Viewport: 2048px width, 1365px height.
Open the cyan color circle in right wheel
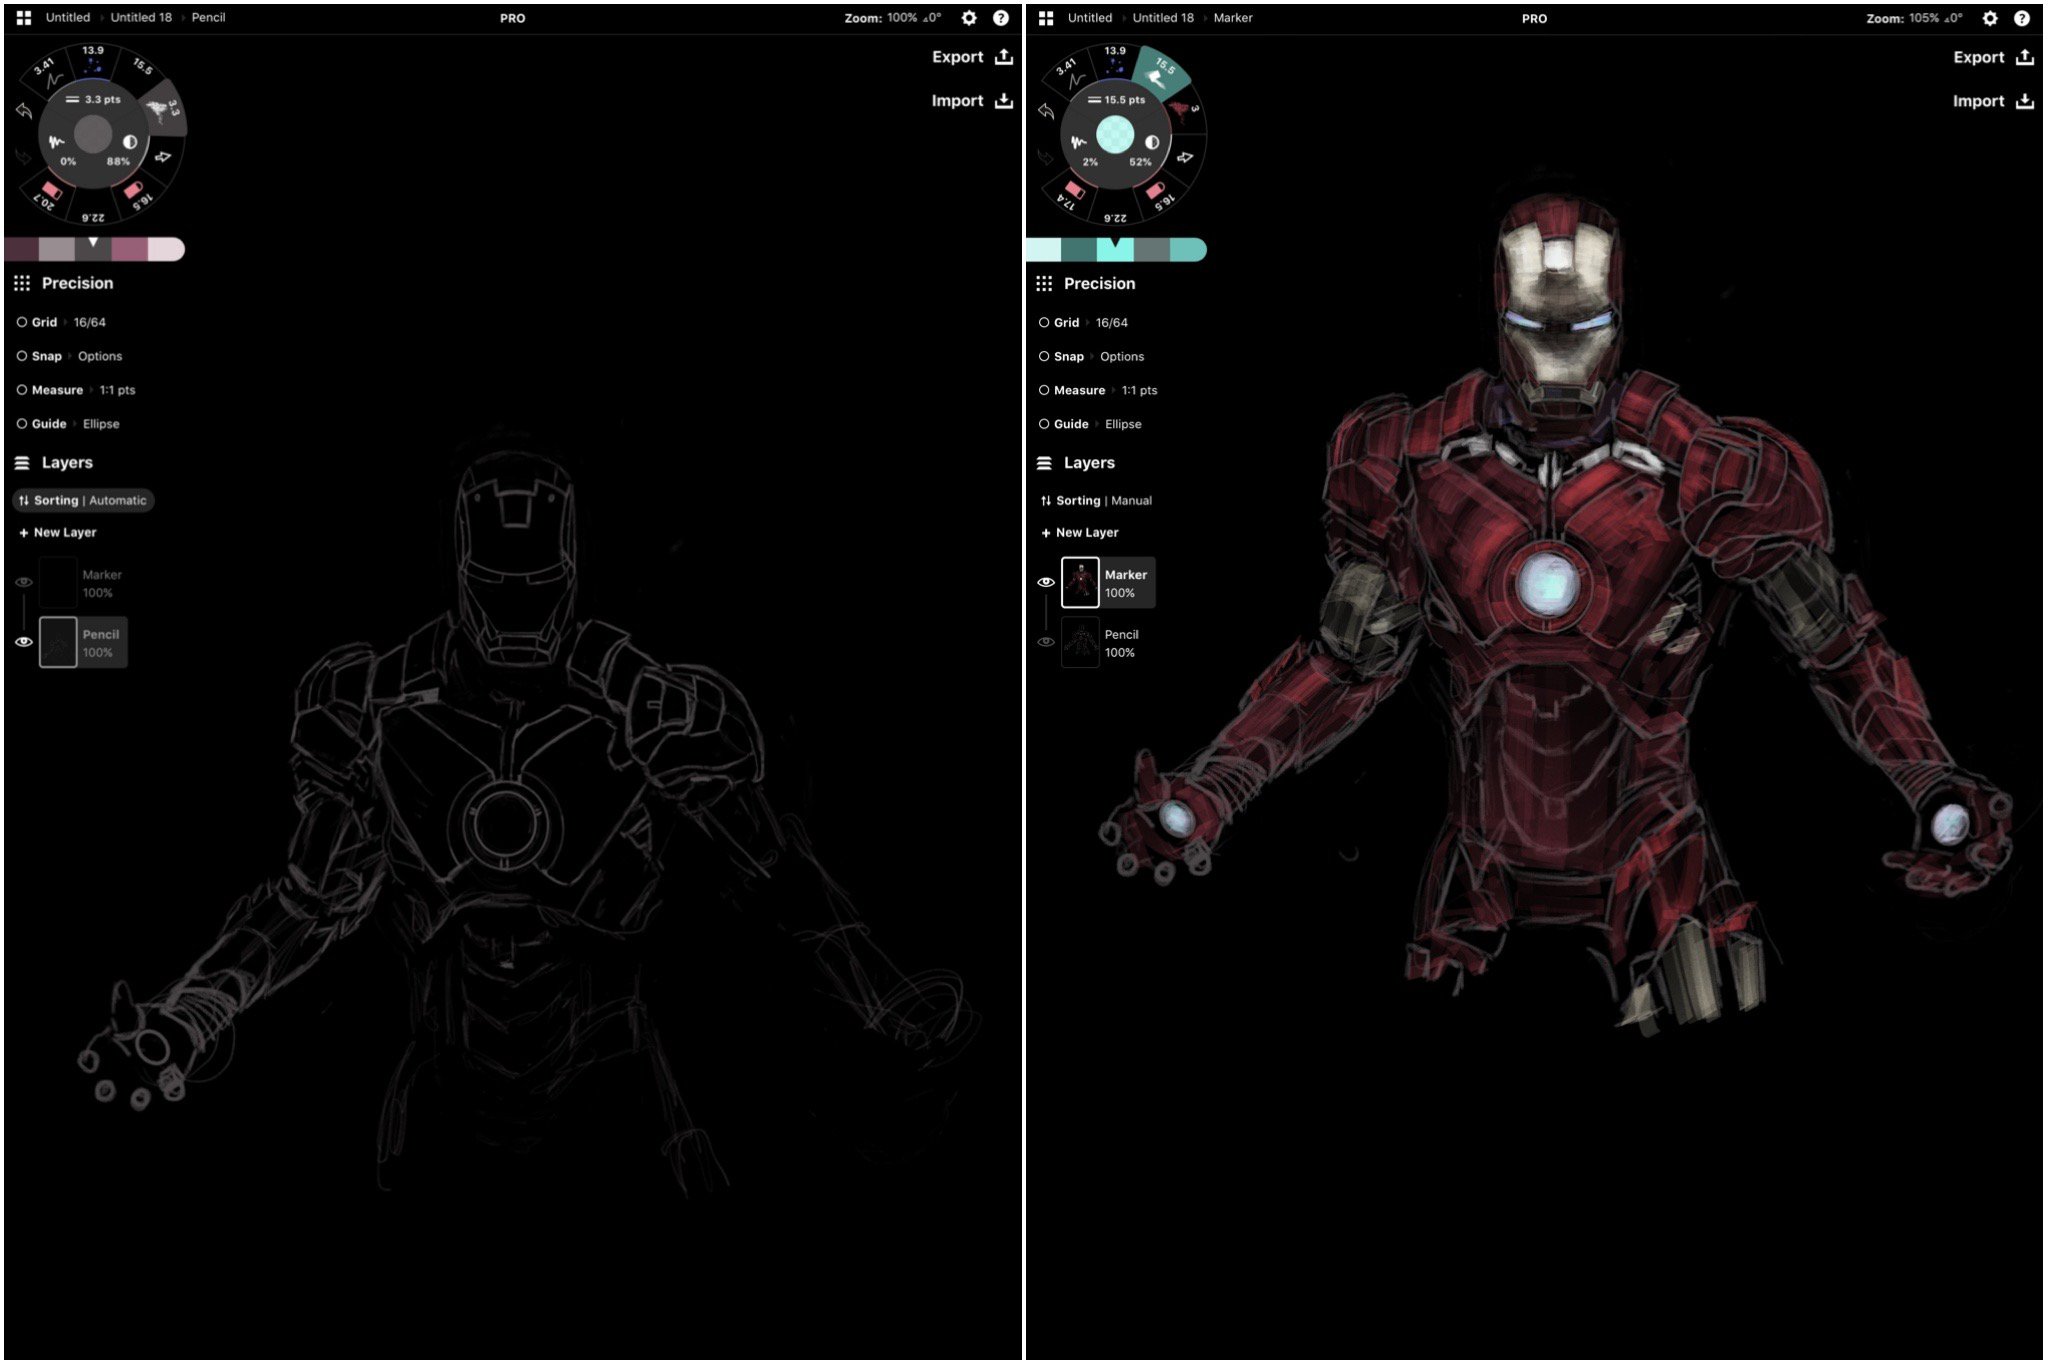pos(1115,134)
